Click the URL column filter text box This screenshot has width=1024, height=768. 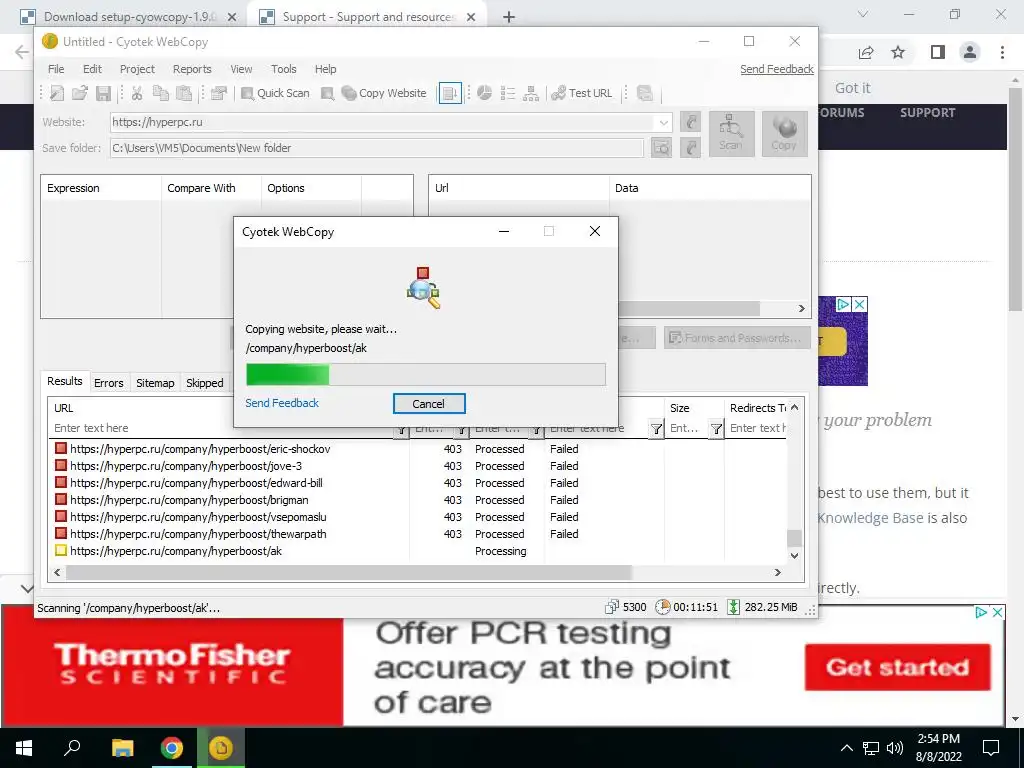click(x=224, y=428)
